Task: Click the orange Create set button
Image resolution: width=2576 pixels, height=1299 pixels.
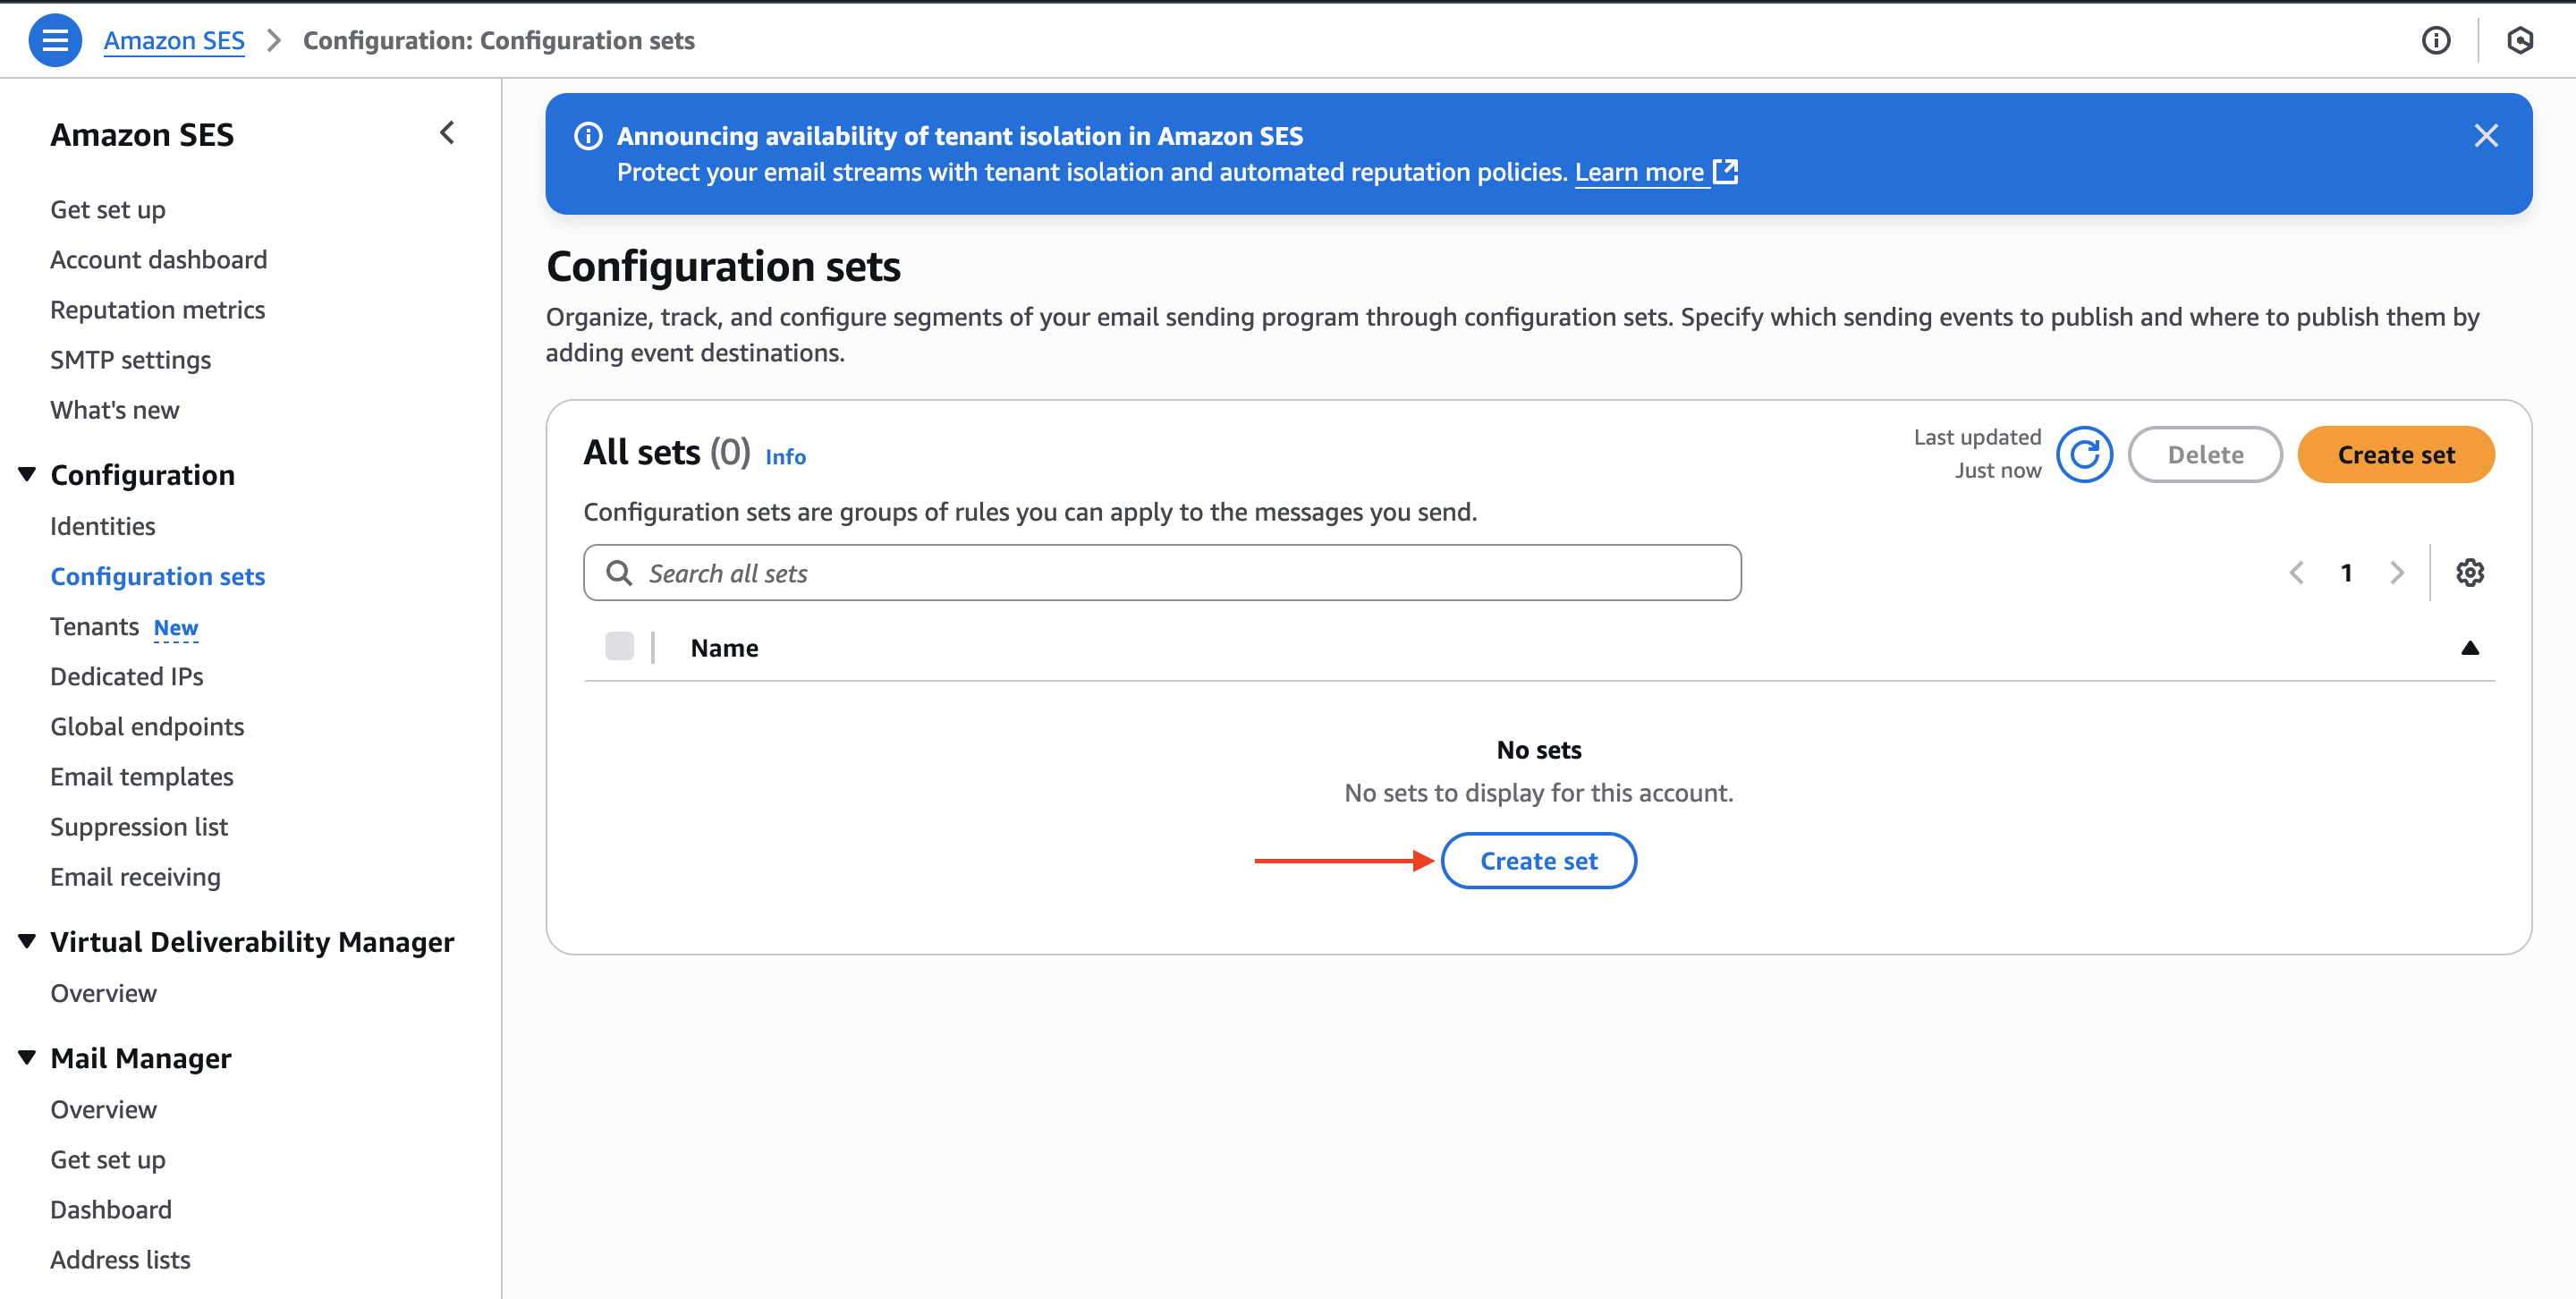Action: click(x=2395, y=455)
